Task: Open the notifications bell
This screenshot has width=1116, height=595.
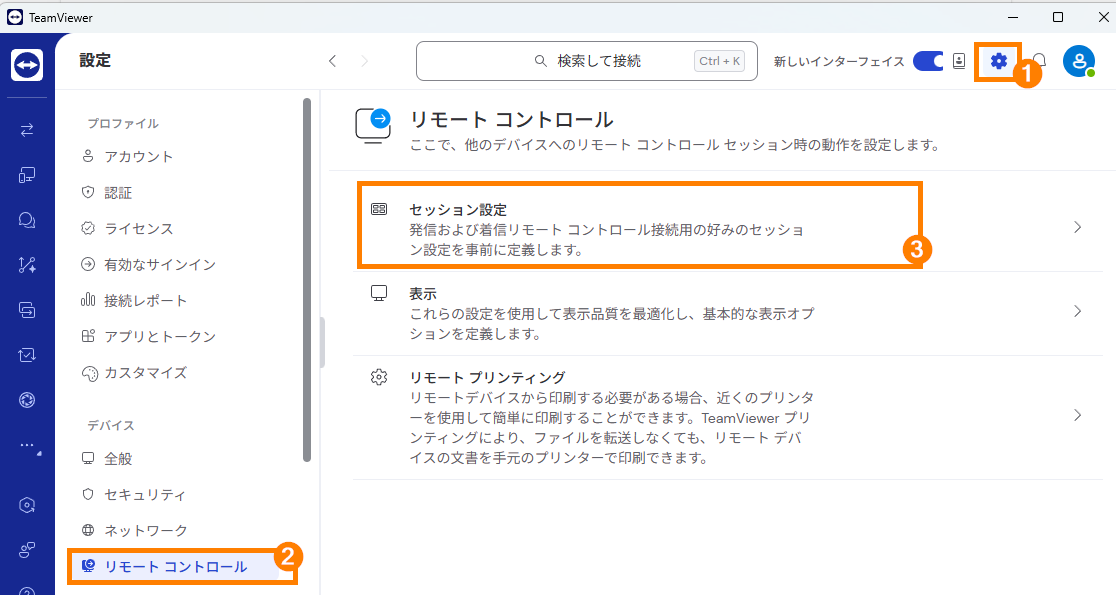Action: click(x=1039, y=61)
